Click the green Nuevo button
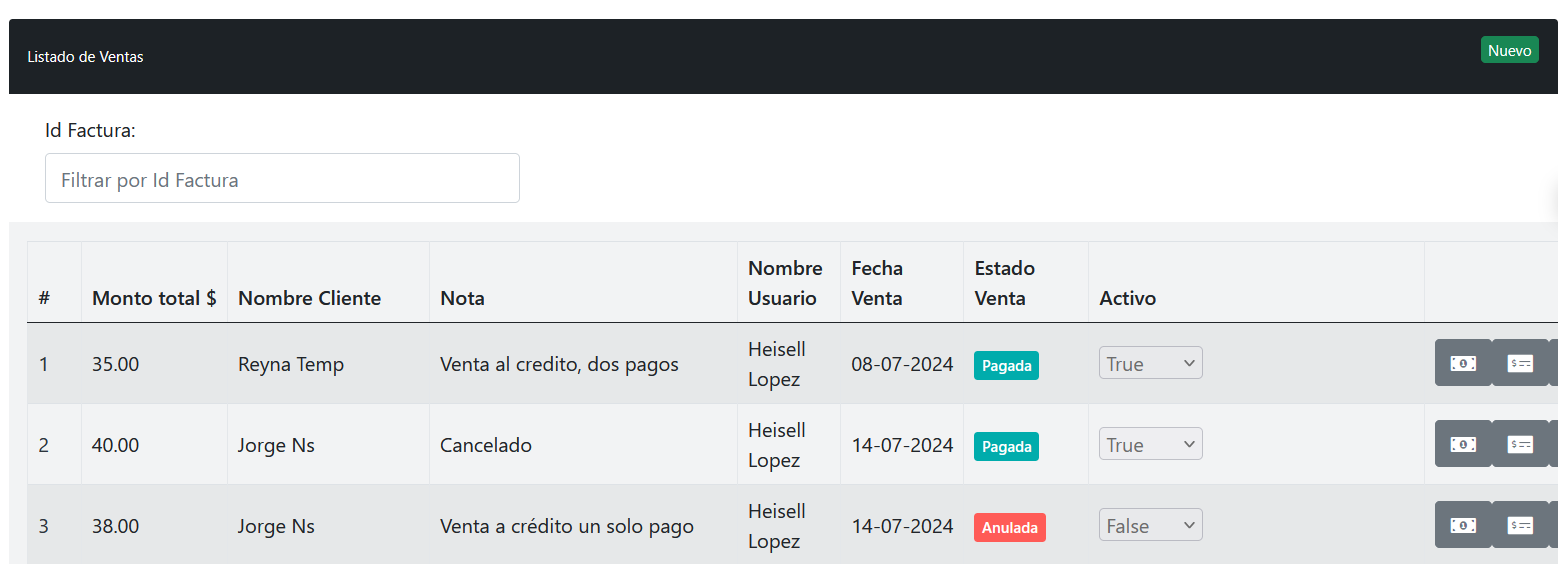 pyautogui.click(x=1509, y=50)
